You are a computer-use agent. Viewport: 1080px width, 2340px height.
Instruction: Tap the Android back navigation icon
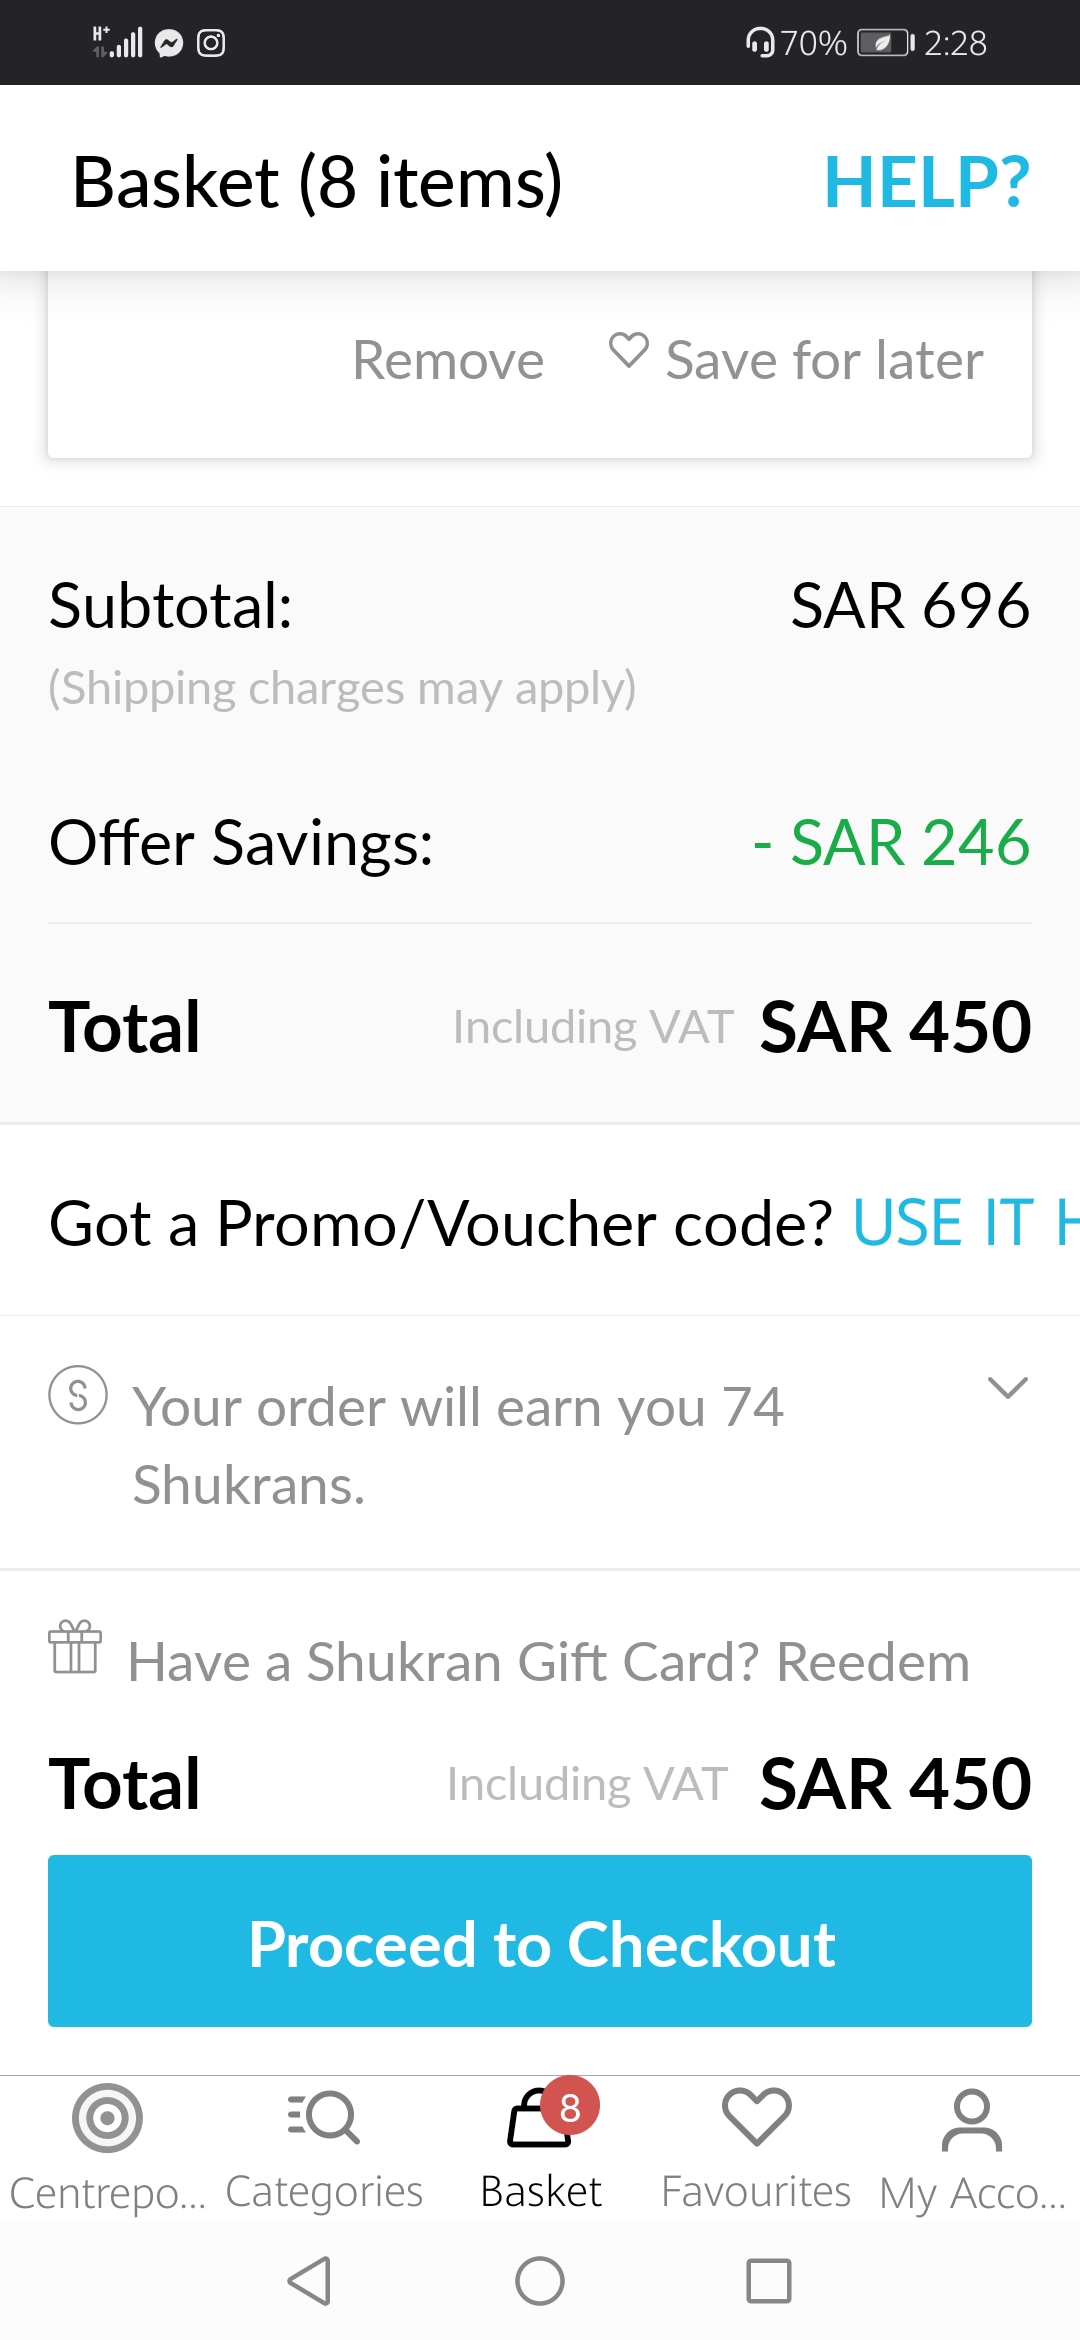[309, 2281]
